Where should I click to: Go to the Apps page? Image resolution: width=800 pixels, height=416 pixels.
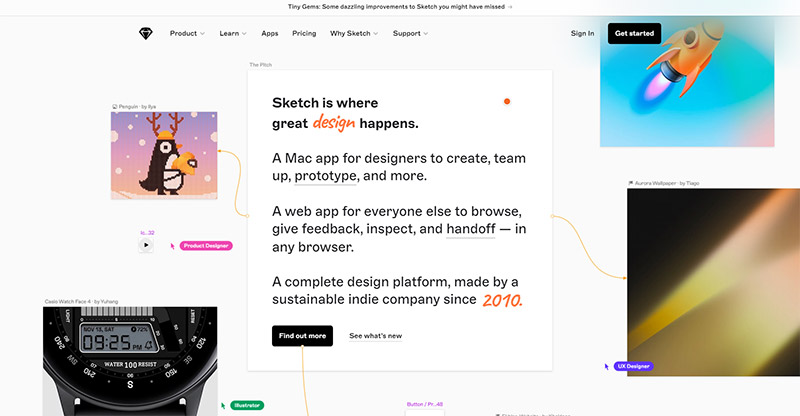(x=270, y=33)
